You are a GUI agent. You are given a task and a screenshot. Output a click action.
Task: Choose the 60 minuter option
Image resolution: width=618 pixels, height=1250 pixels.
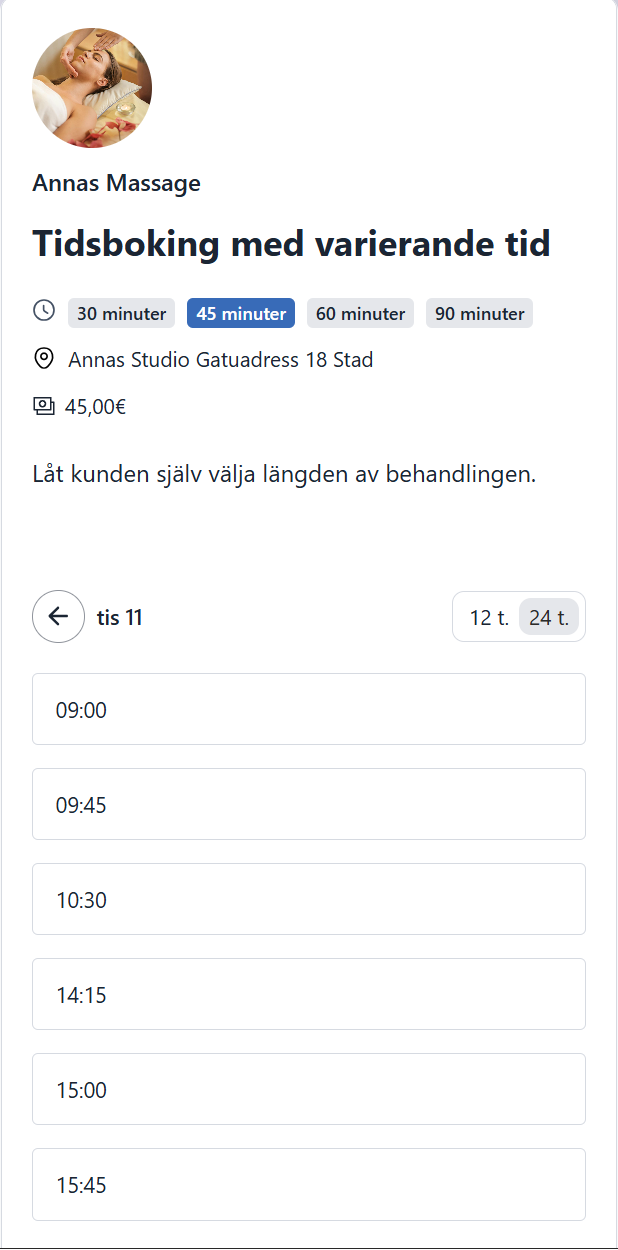(x=360, y=313)
